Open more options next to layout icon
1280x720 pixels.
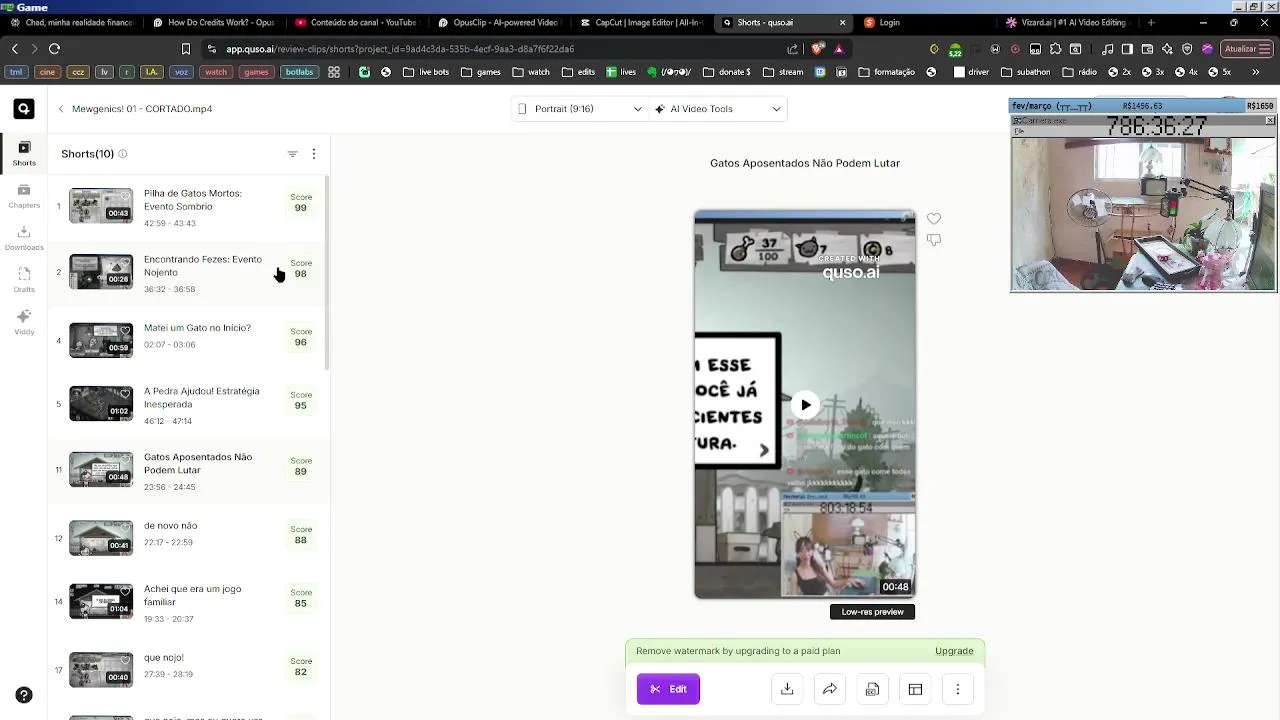(x=958, y=689)
